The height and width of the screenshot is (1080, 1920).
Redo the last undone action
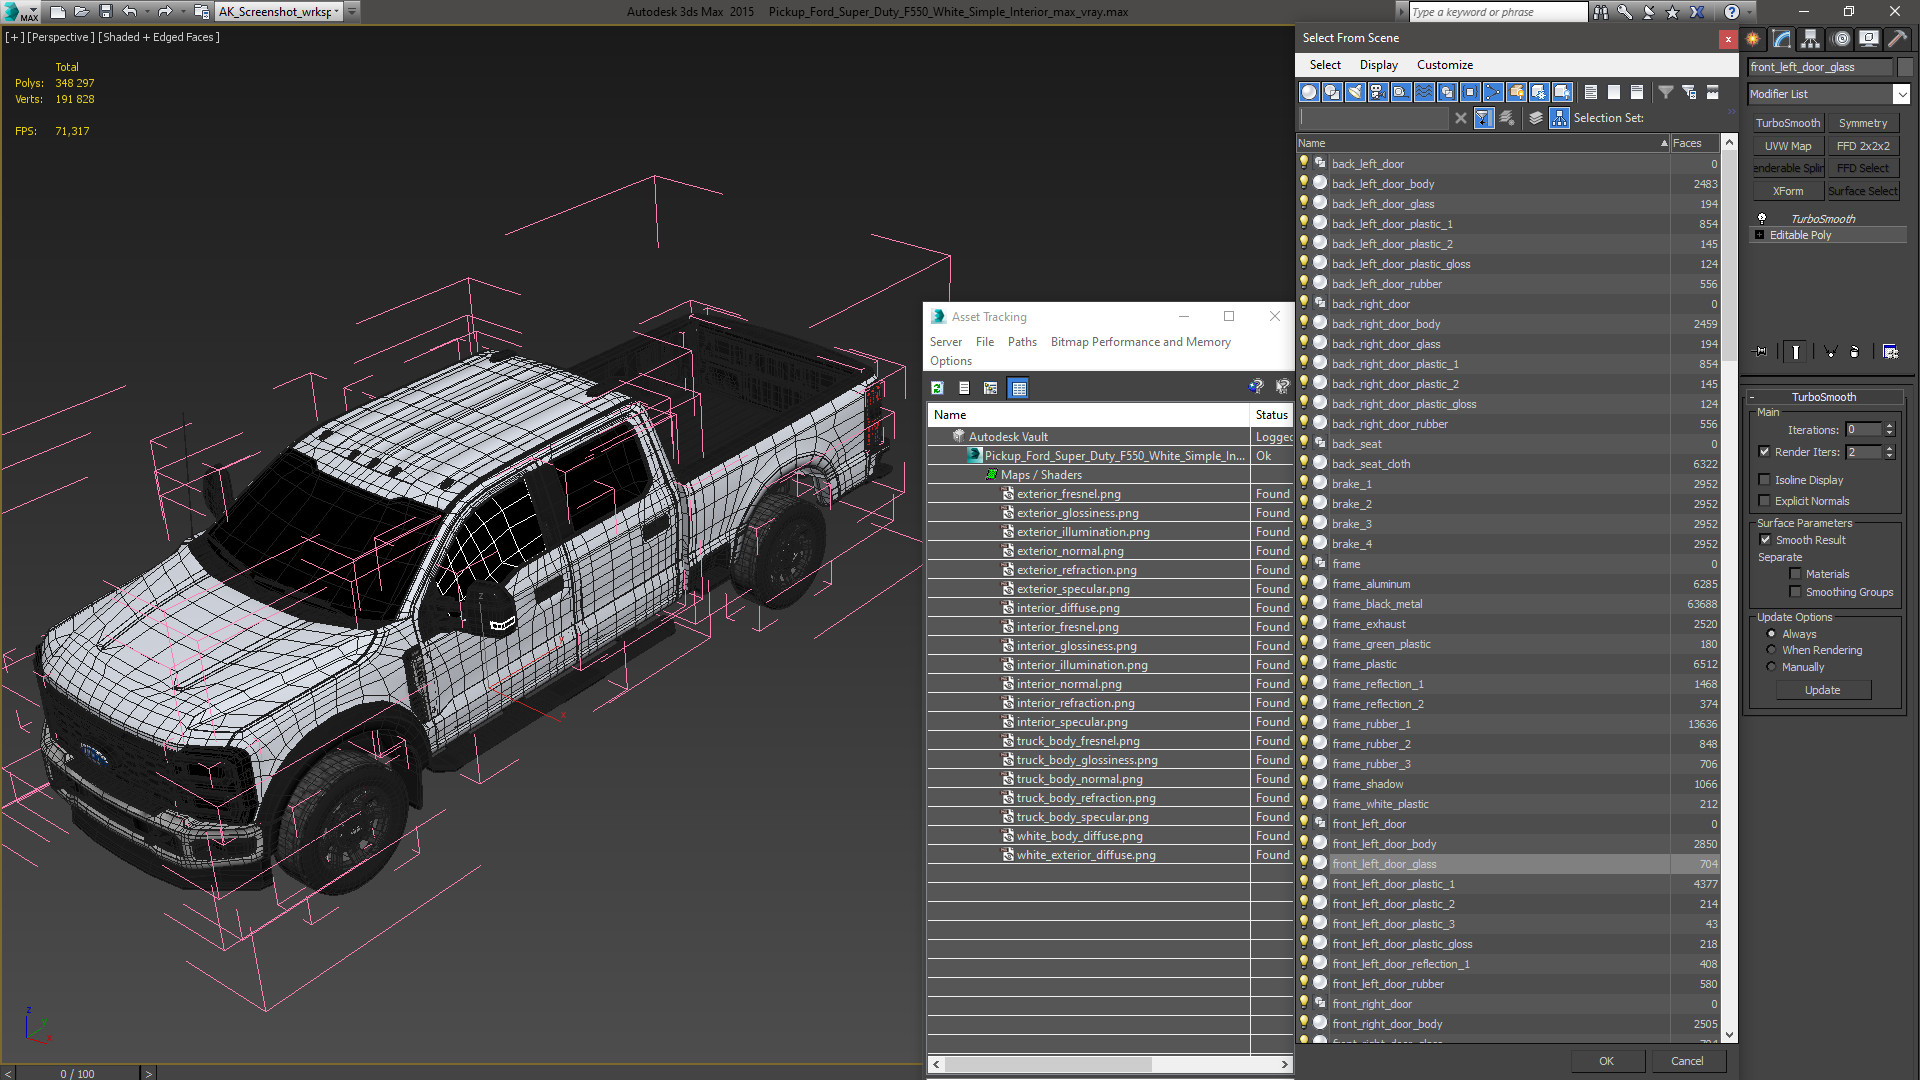tap(165, 12)
